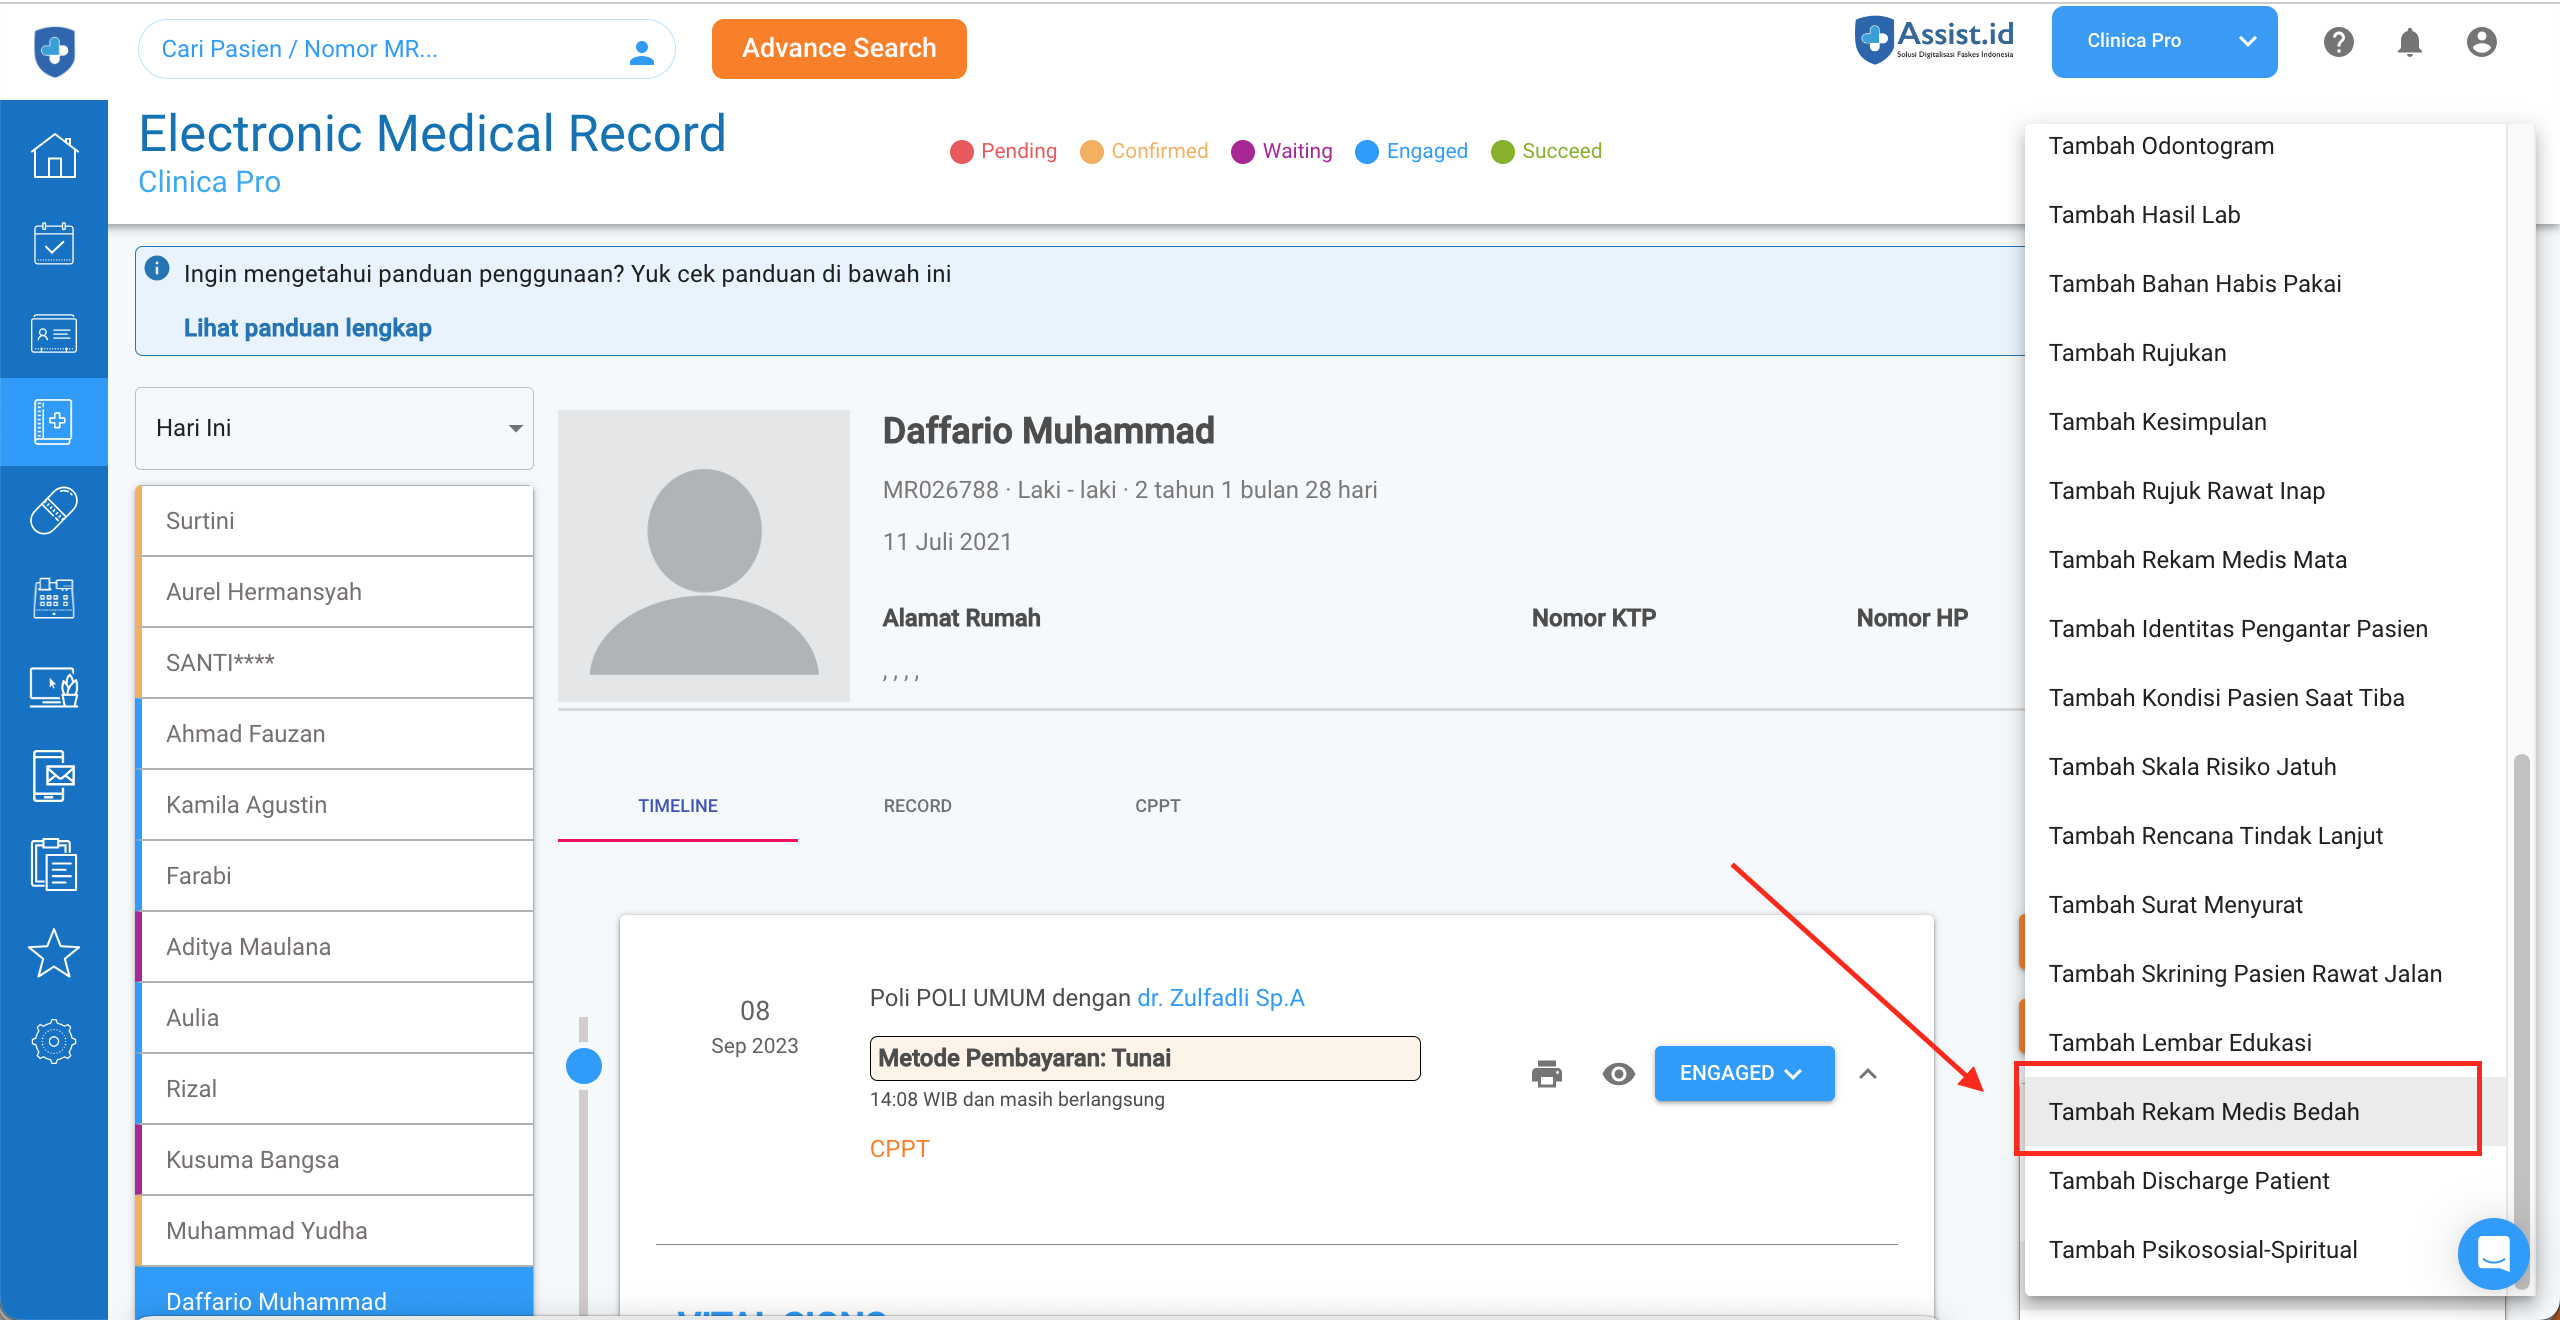Toggle the eye view icon for visit
2560x1320 pixels.
tap(1618, 1074)
